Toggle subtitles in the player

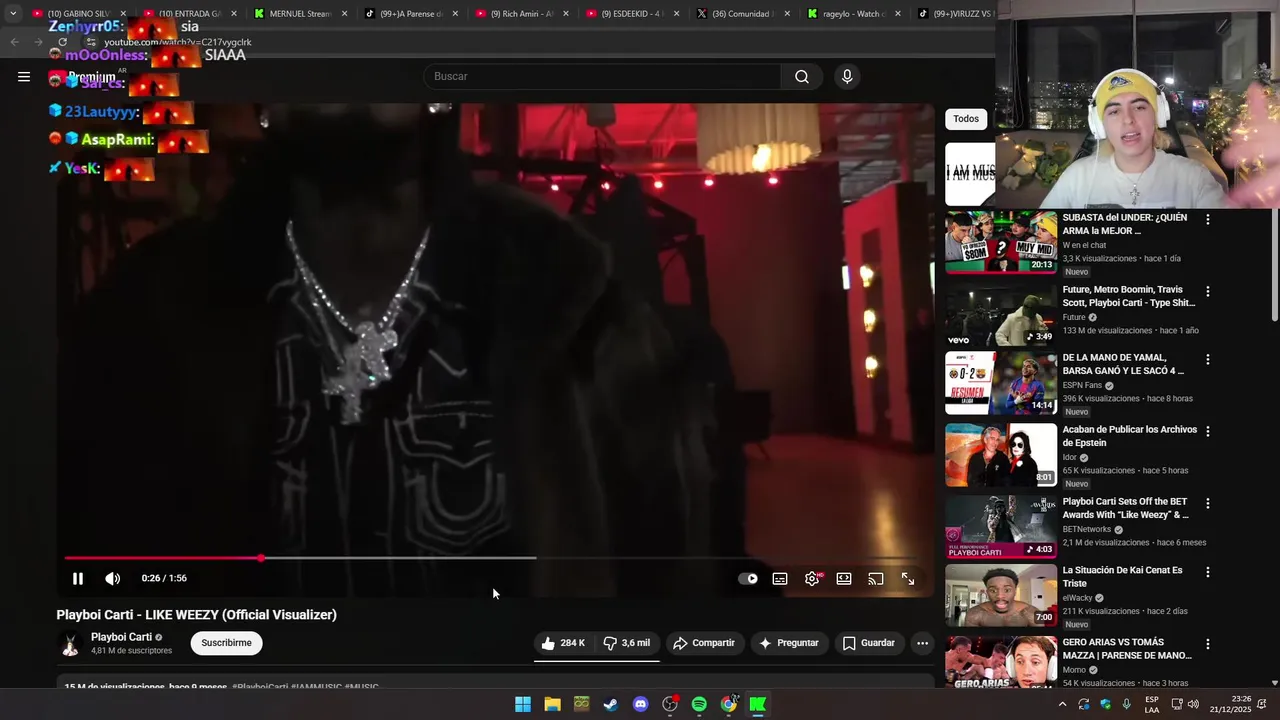coord(780,579)
